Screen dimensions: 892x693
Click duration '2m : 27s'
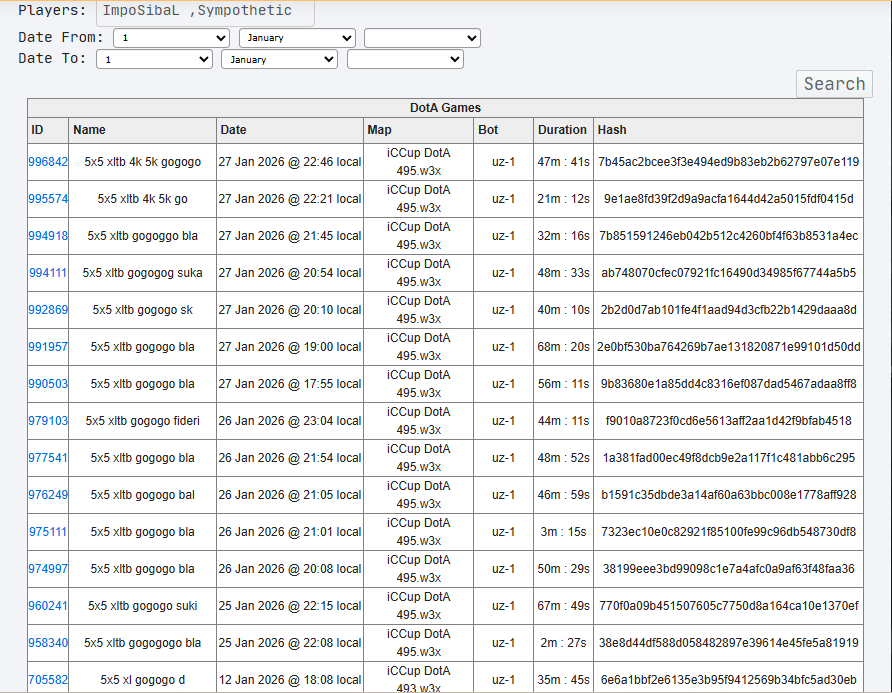[563, 643]
